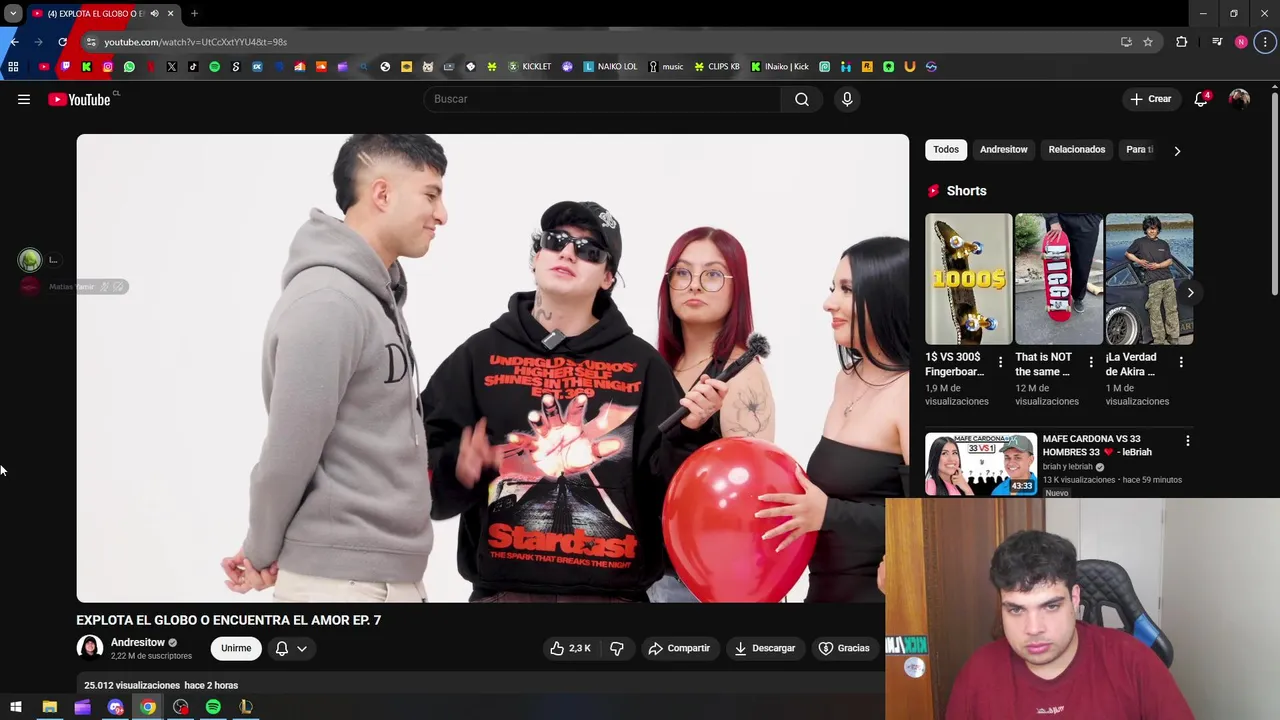1280x720 pixels.
Task: Open subscription notification bell dropdown
Action: (291, 648)
